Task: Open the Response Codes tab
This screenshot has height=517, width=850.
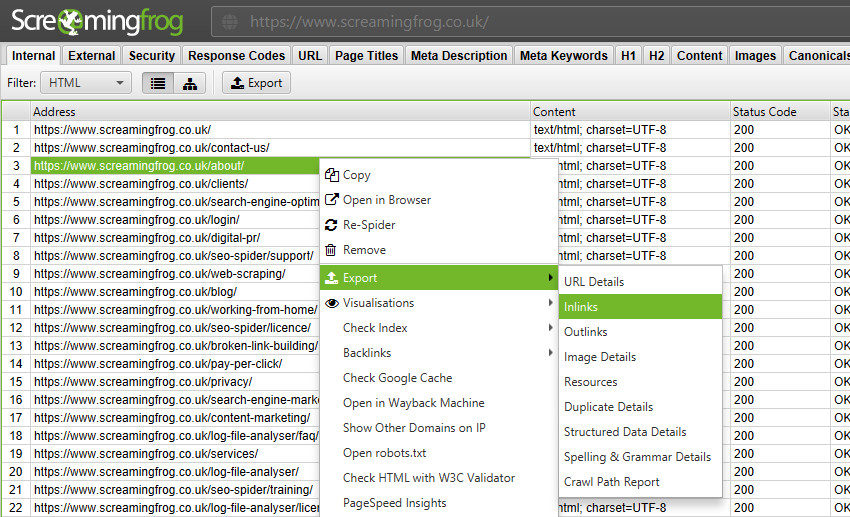Action: tap(237, 56)
